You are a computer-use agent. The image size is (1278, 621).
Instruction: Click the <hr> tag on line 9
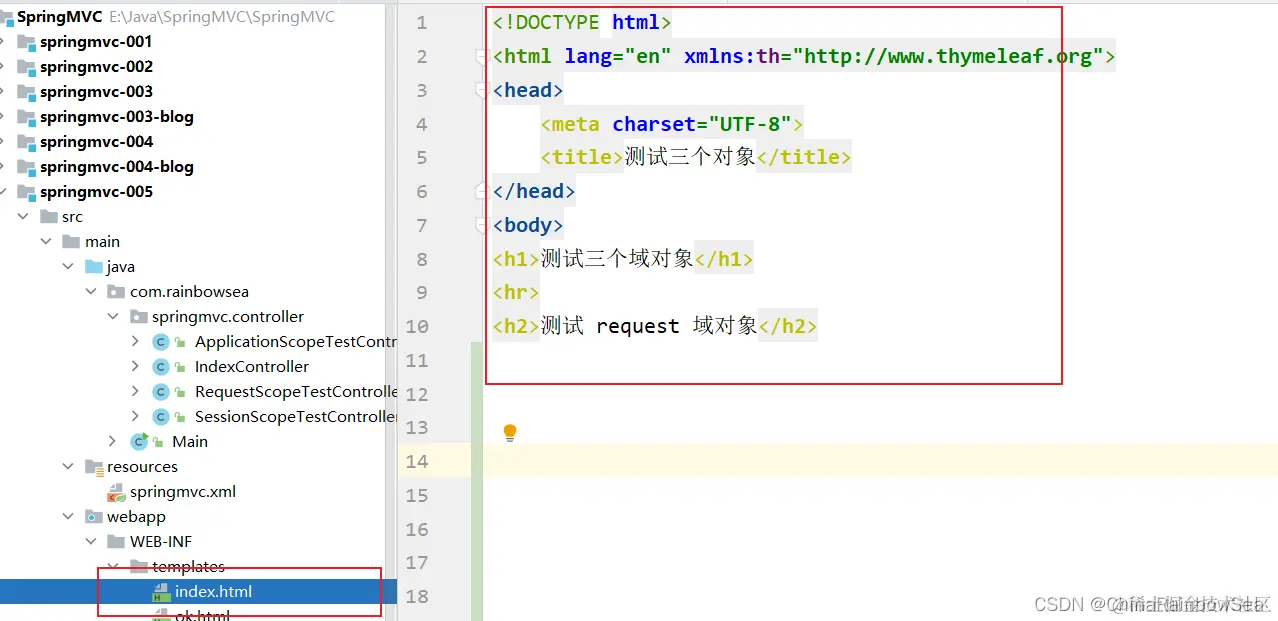516,293
